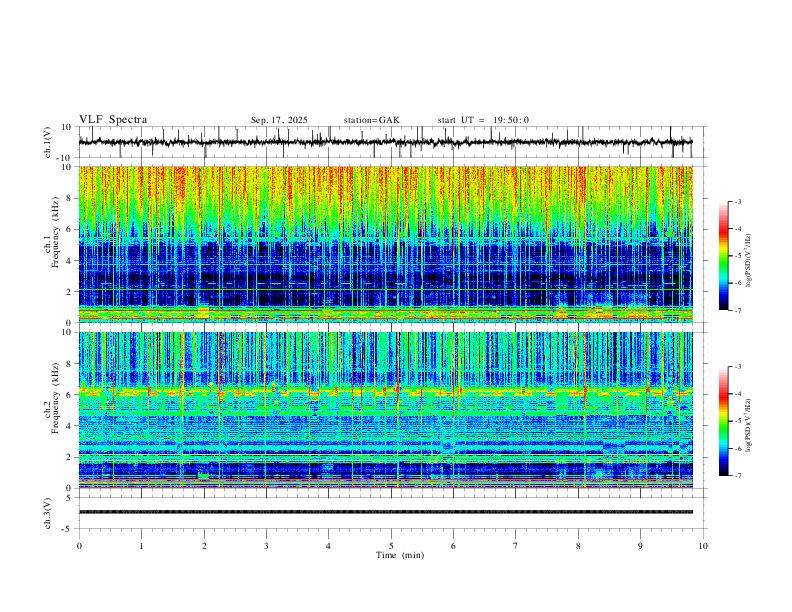Click inside the ch.1 spectrogram panel
Image resolution: width=792 pixels, height=612 pixels.
click(385, 244)
